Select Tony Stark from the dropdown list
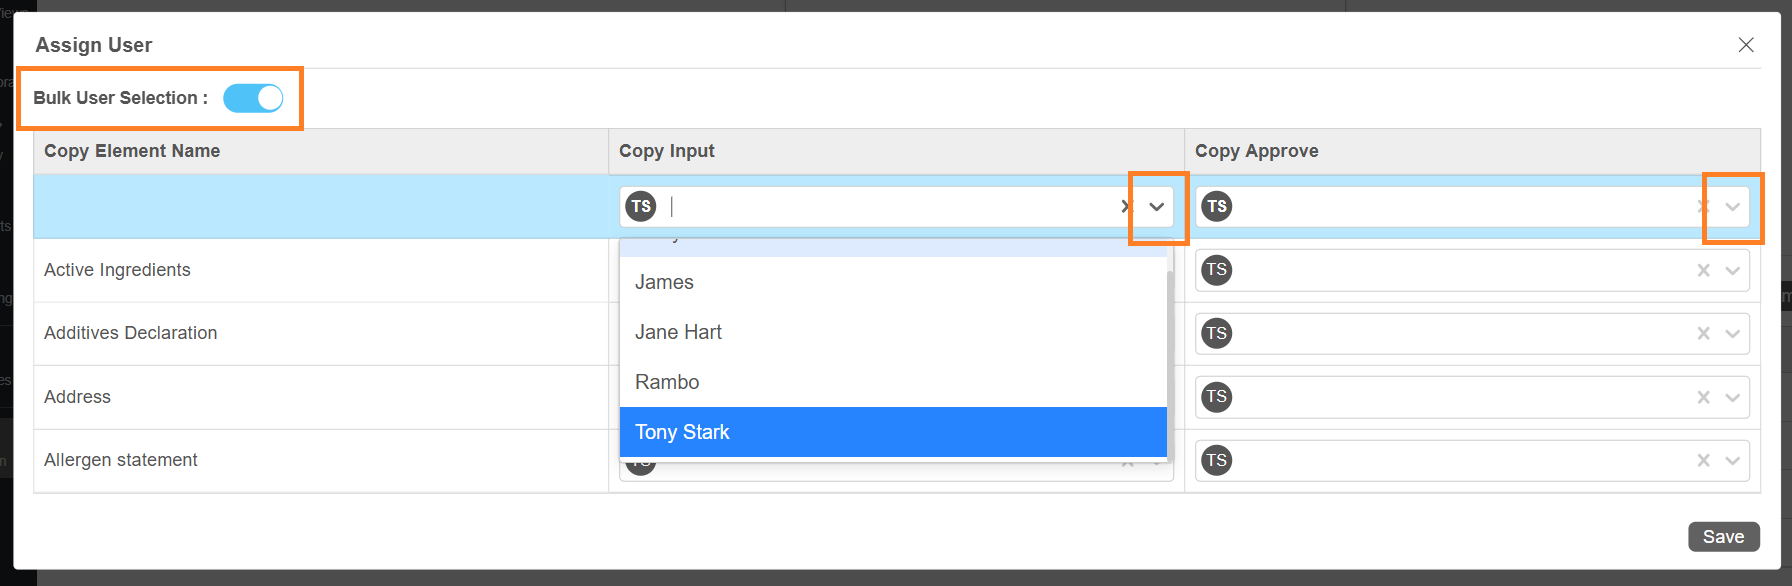This screenshot has width=1792, height=586. pyautogui.click(x=892, y=432)
